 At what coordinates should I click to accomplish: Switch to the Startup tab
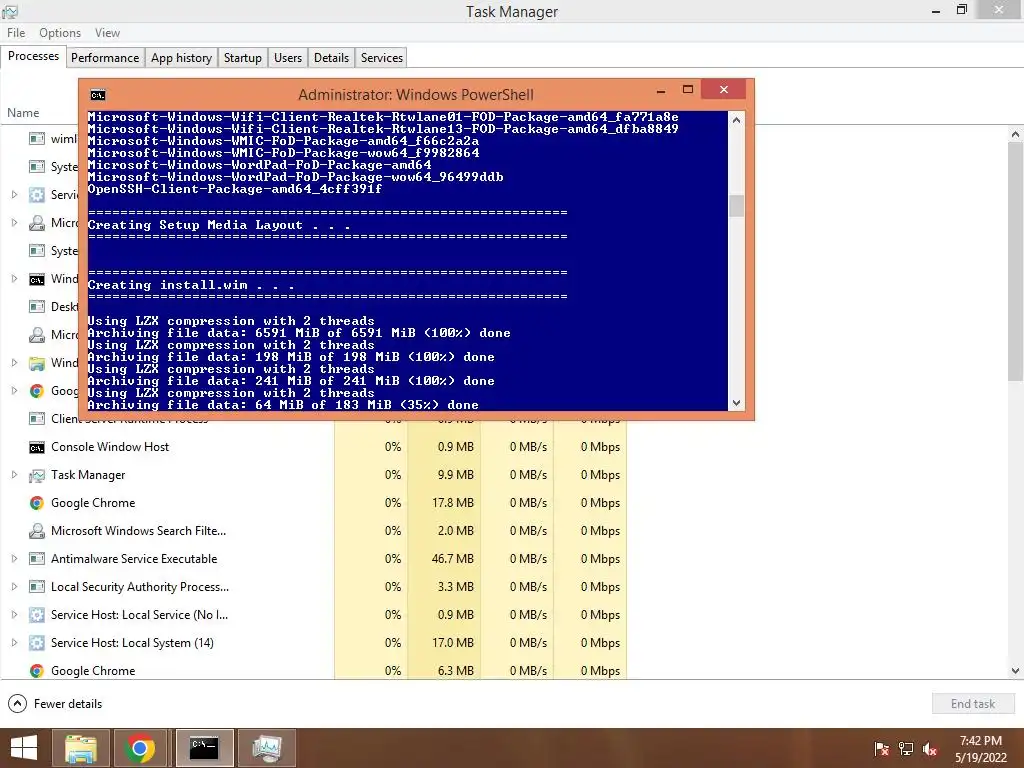pos(242,57)
